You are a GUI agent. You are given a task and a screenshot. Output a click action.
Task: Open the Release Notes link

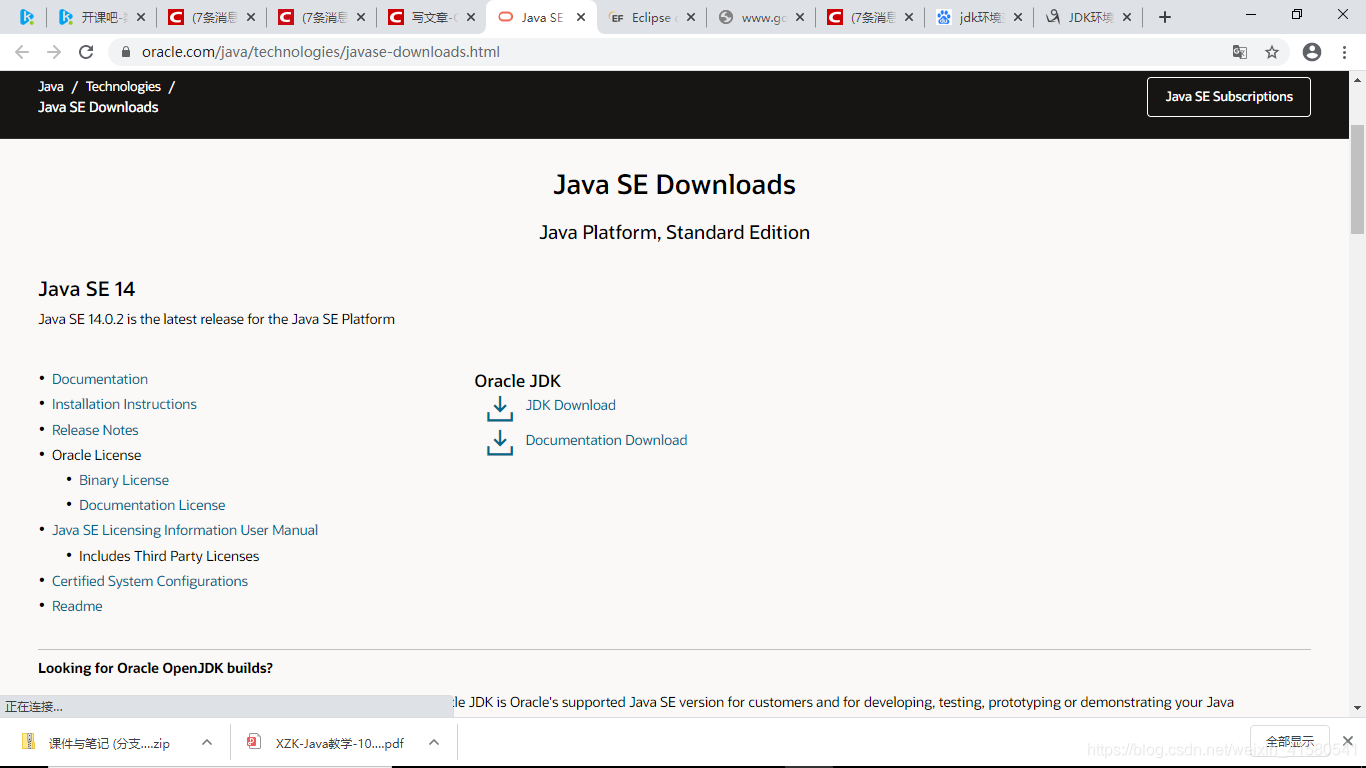(x=95, y=430)
